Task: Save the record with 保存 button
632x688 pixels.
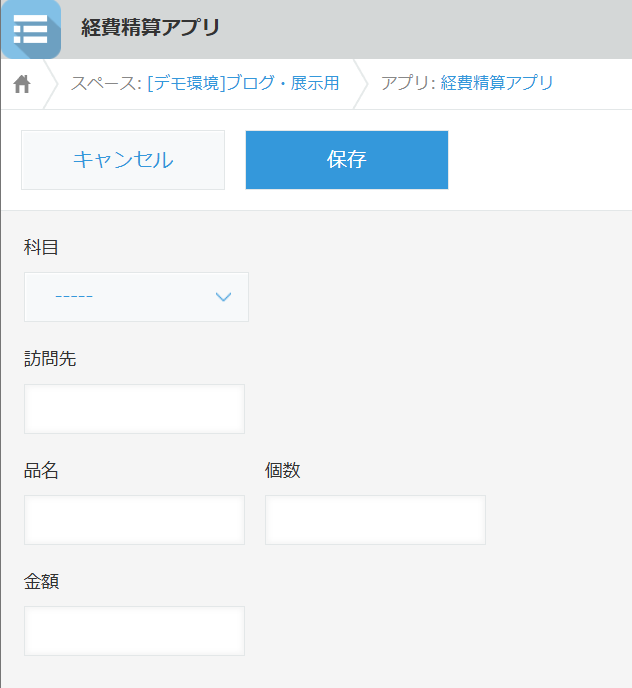Action: tap(346, 160)
